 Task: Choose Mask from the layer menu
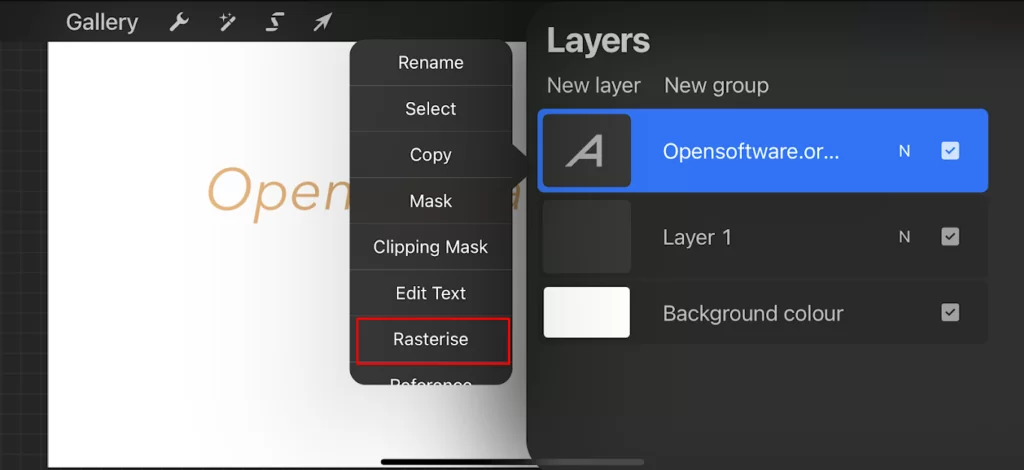coord(430,201)
